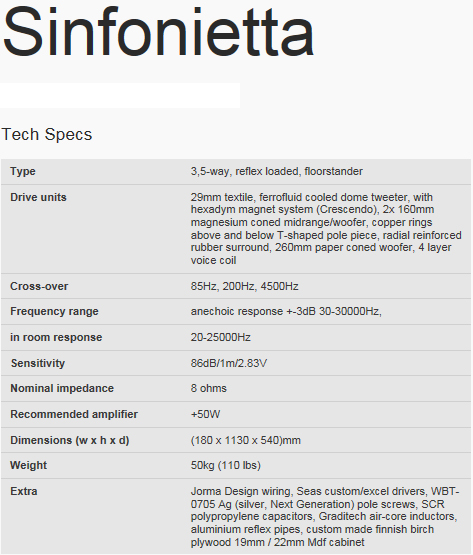
Task: Click the Frequency range label
Action: pos(54,311)
